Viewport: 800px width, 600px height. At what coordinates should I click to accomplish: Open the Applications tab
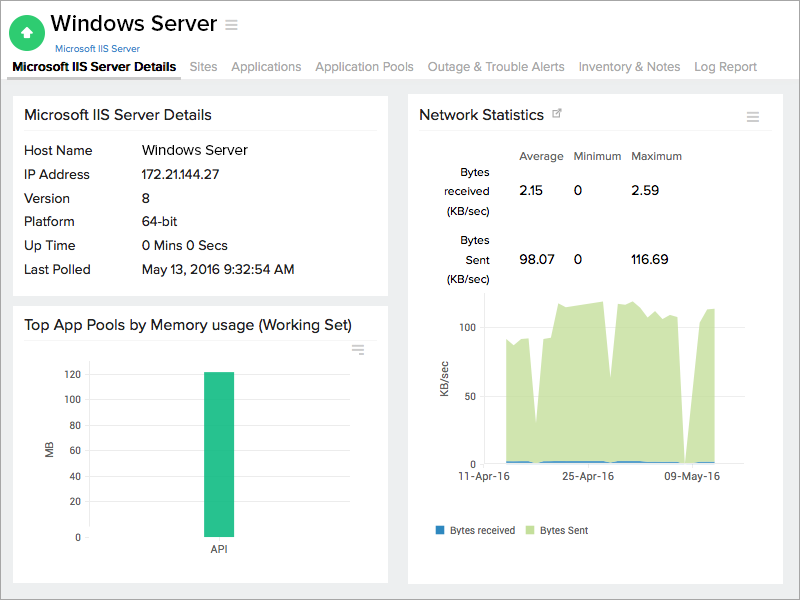(x=266, y=67)
